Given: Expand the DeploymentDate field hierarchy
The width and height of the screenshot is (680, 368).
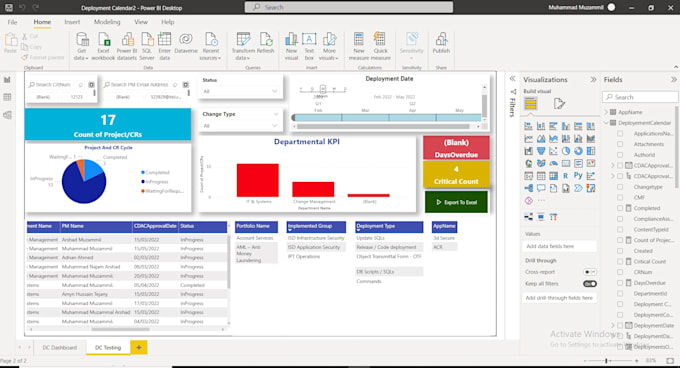Looking at the screenshot, I should tap(613, 325).
